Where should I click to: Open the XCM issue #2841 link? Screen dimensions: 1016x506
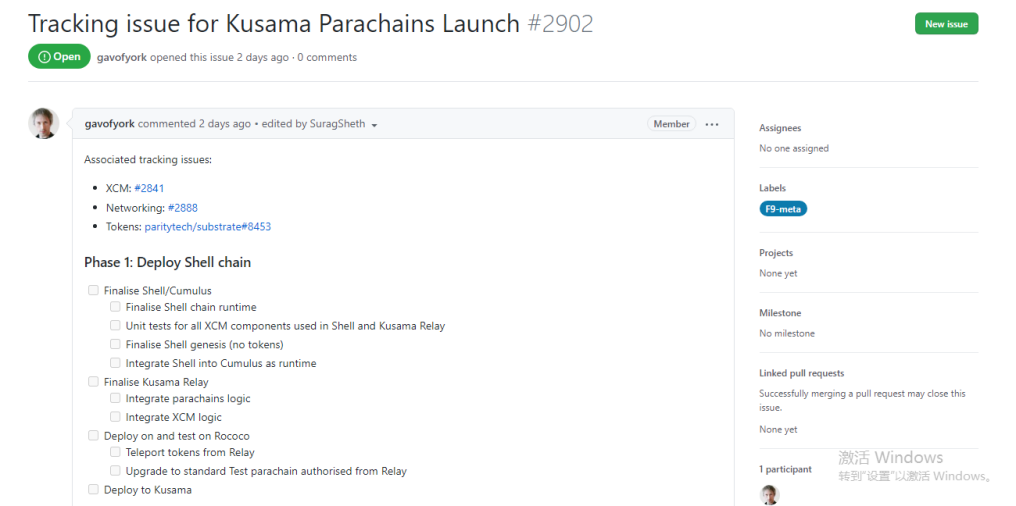pyautogui.click(x=149, y=188)
